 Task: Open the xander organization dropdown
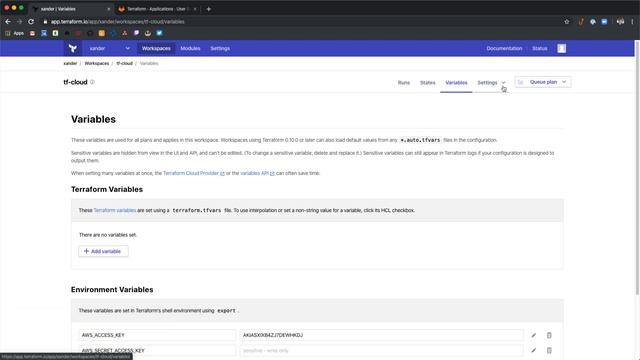tap(110, 48)
